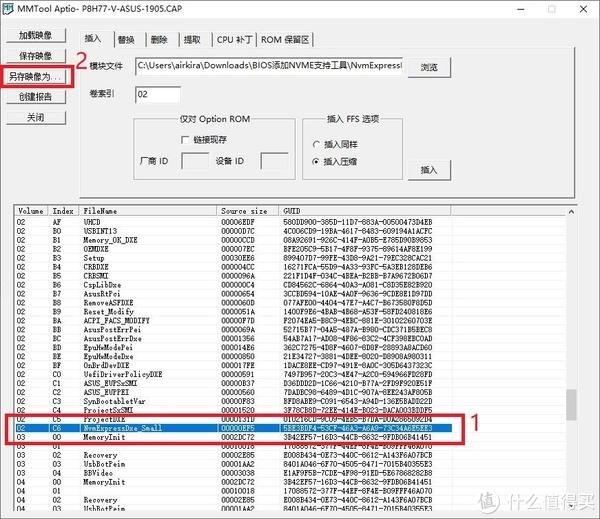The height and width of the screenshot is (519, 600).
Task: Select the AsusPostErrDxe row
Action: coord(233,339)
